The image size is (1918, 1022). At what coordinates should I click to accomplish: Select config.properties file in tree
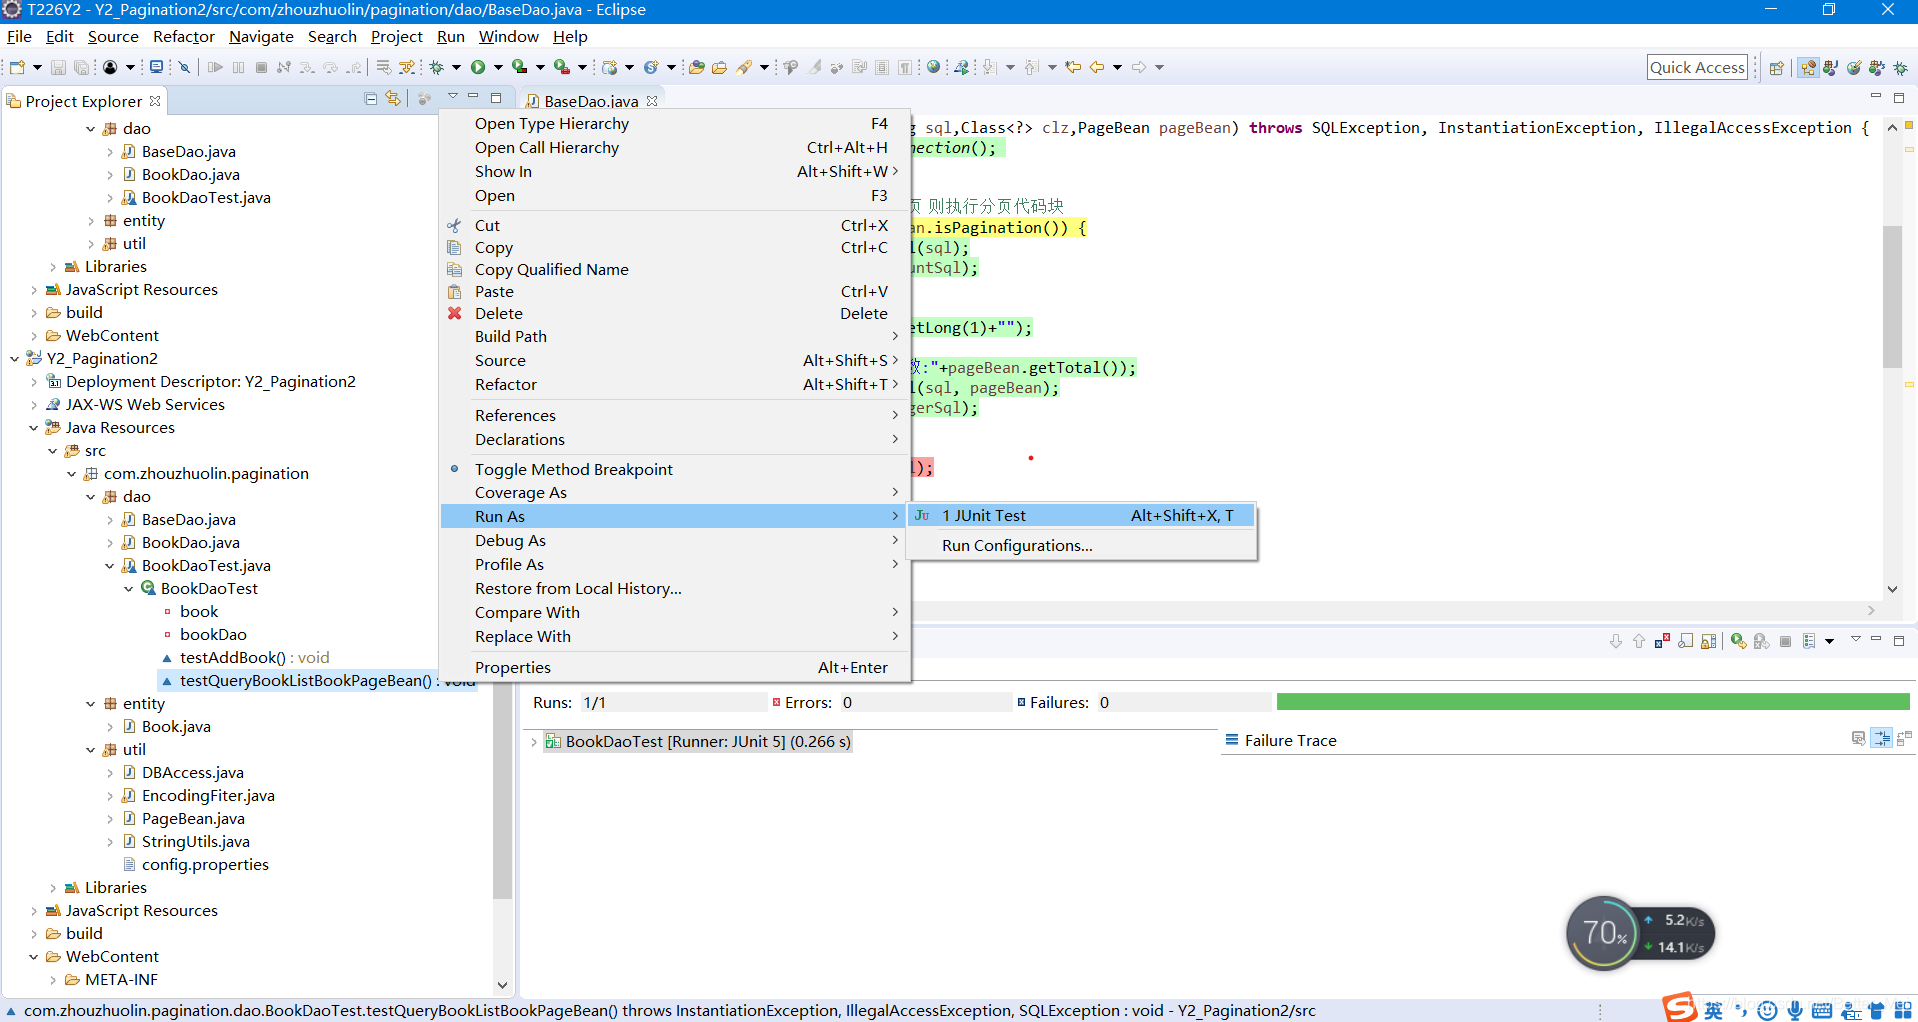[x=205, y=864]
